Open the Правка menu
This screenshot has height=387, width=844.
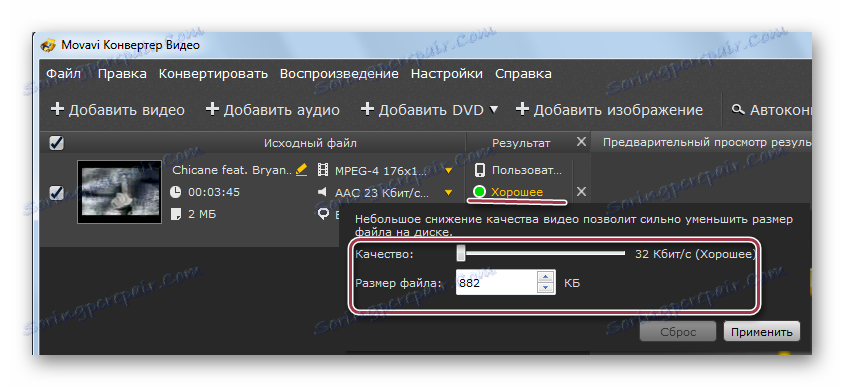point(122,73)
